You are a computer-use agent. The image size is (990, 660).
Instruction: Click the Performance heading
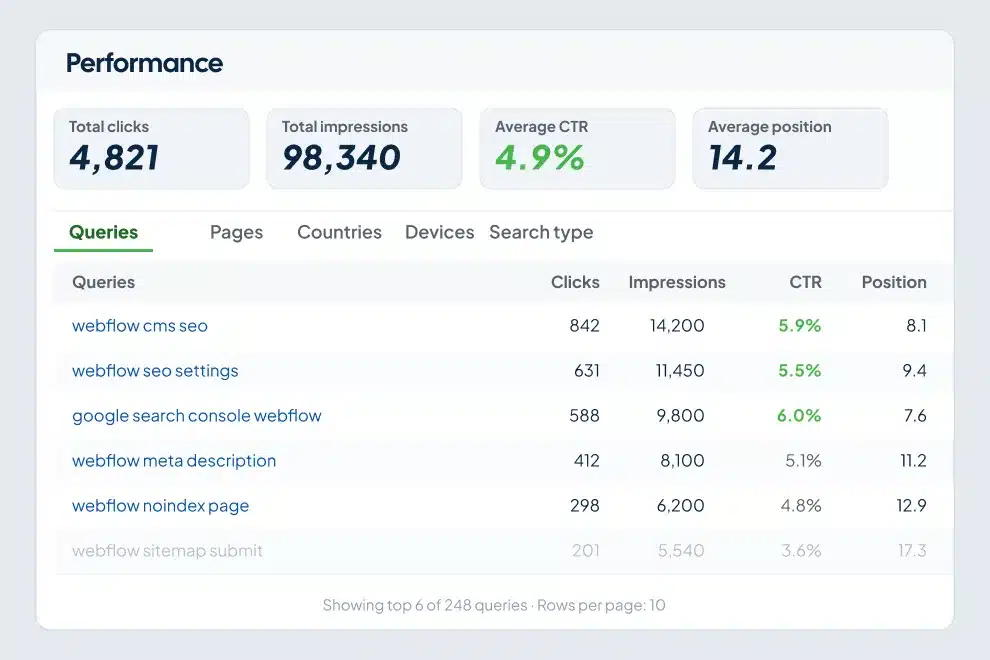click(145, 63)
